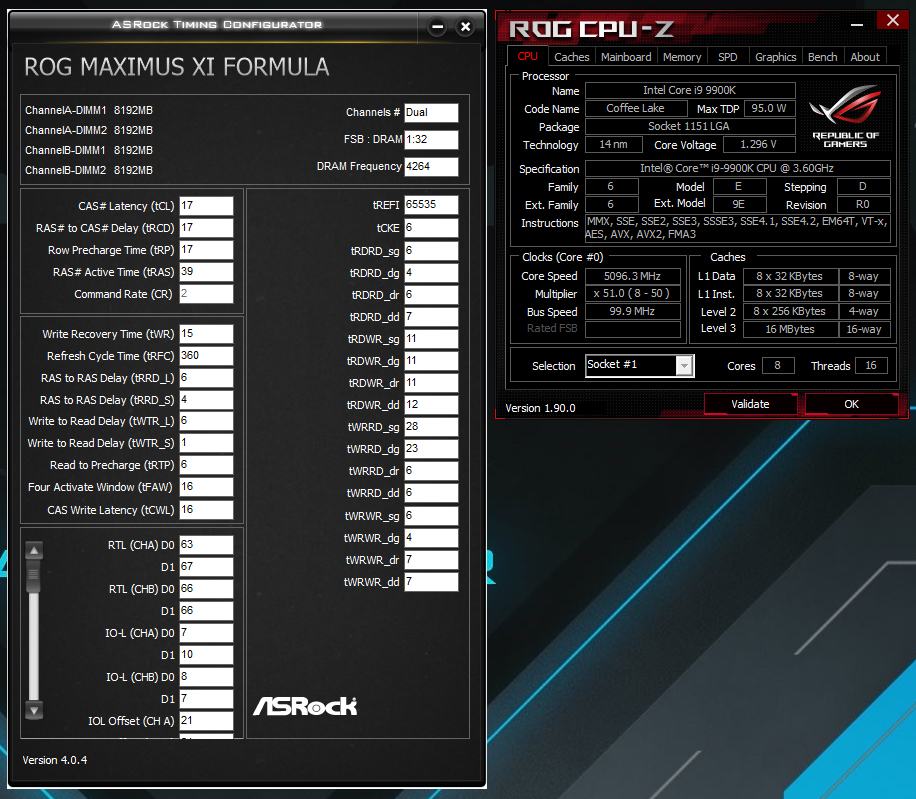The image size is (916, 799).
Task: Click the RAS# Active Time (tRAS) field
Action: tap(206, 272)
